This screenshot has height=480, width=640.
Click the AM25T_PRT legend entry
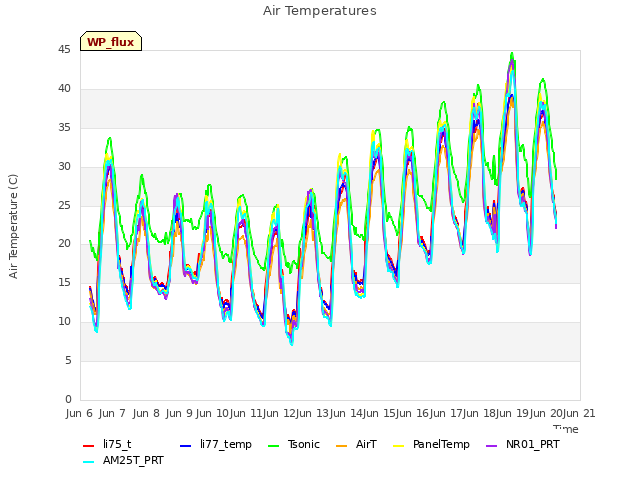[x=123, y=461]
